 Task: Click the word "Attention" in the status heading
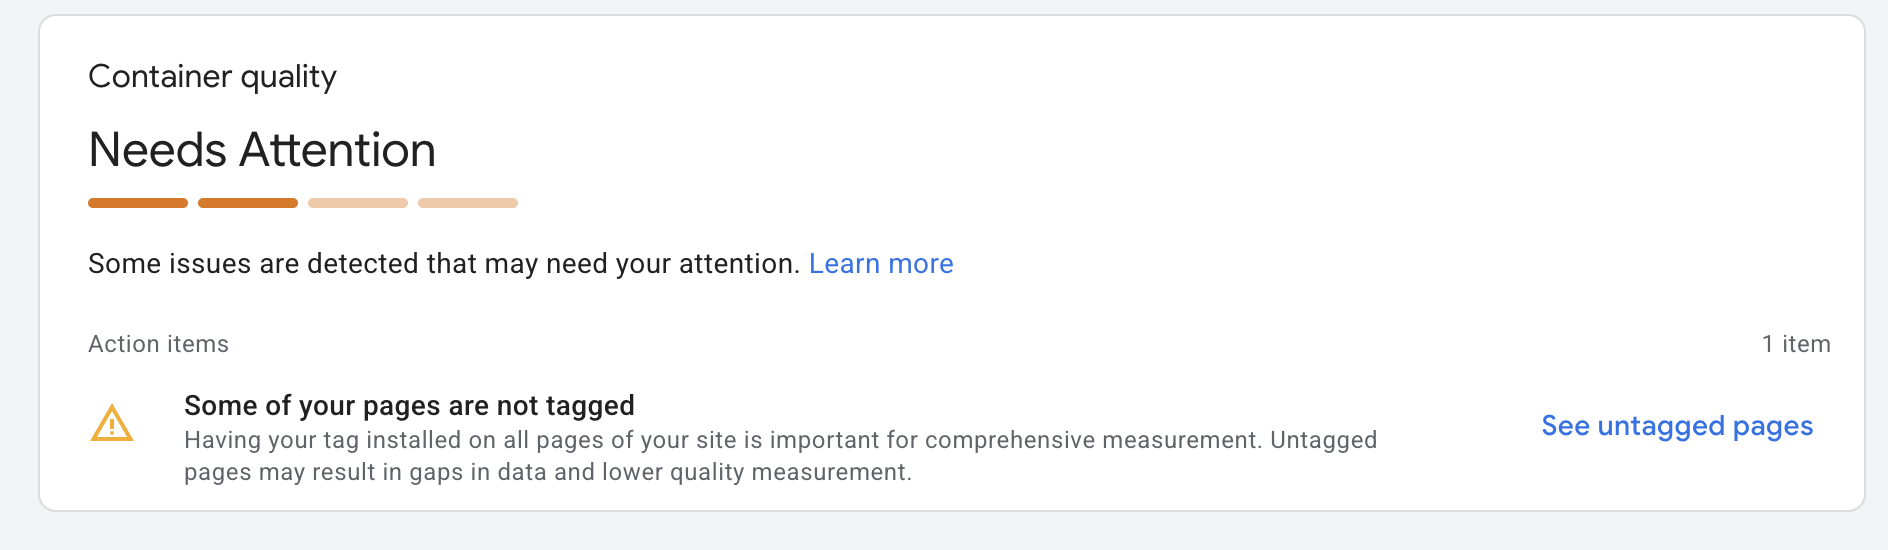click(337, 150)
